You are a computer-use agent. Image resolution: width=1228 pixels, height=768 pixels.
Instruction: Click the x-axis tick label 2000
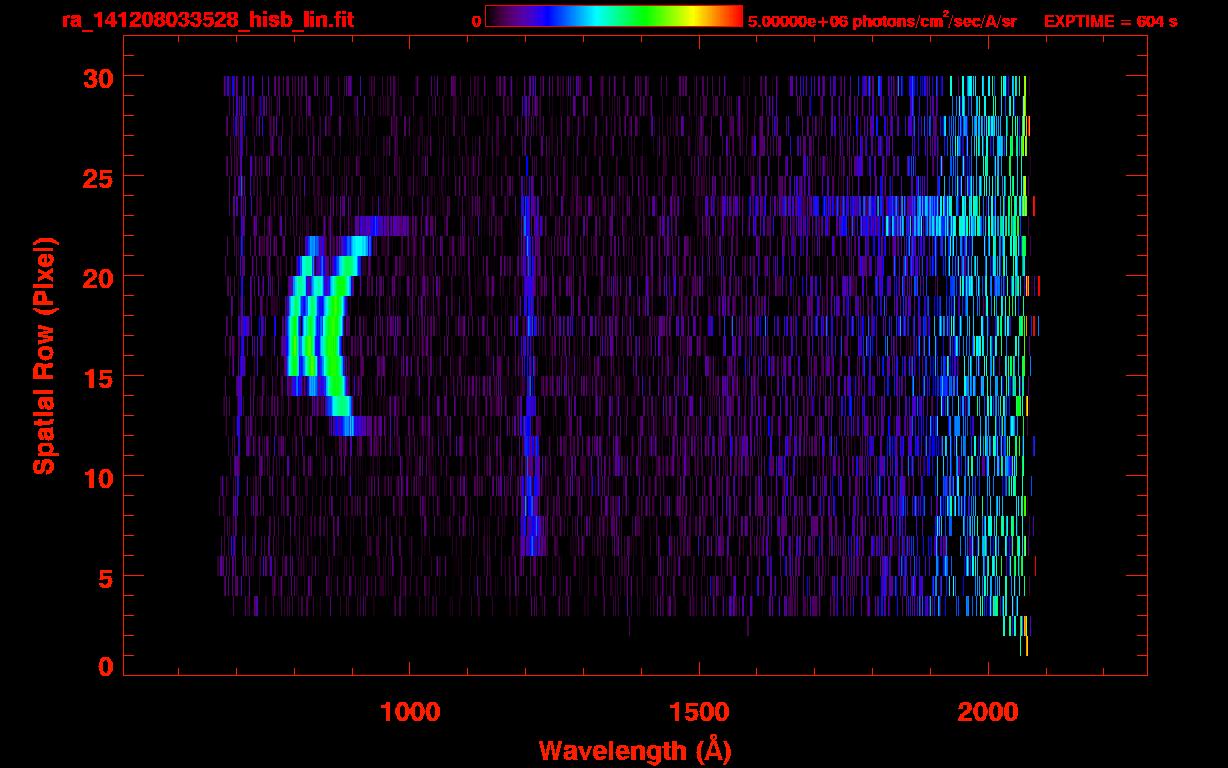coord(988,712)
